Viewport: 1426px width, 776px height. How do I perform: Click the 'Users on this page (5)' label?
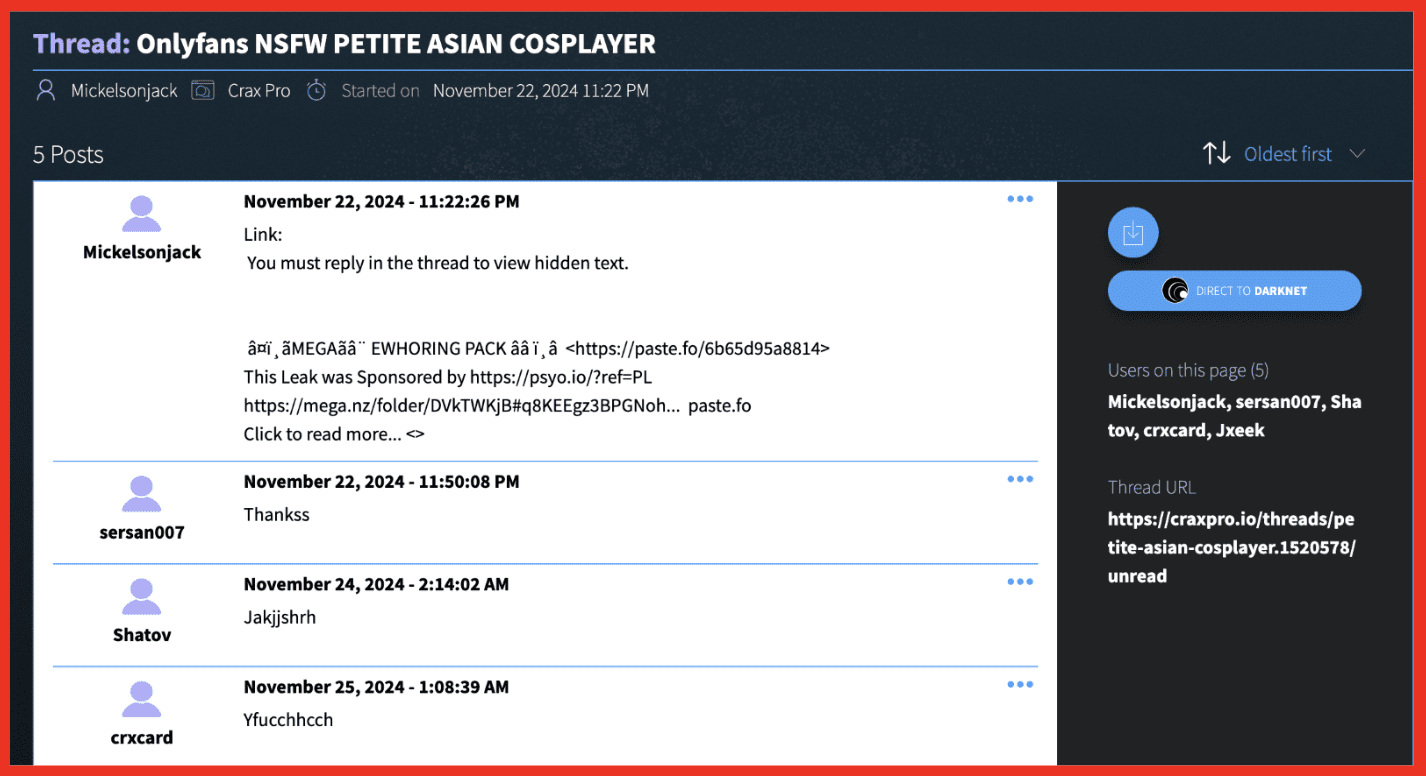pos(1188,370)
